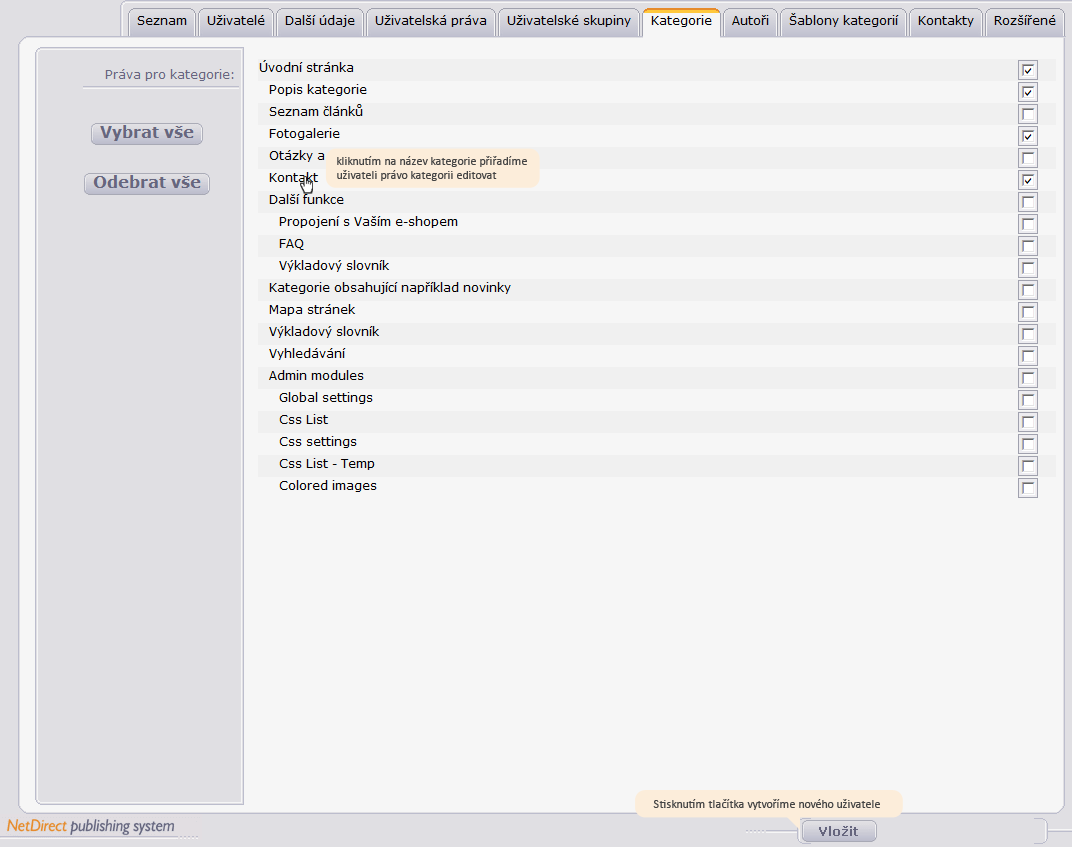This screenshot has width=1072, height=847.
Task: Click the Global settings category name
Action: pos(326,397)
